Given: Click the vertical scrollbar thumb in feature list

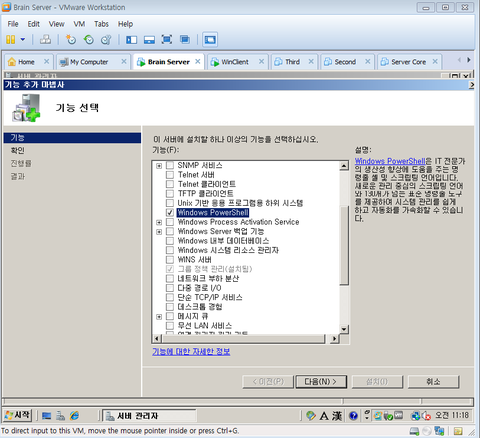Looking at the screenshot, I should click(x=344, y=245).
